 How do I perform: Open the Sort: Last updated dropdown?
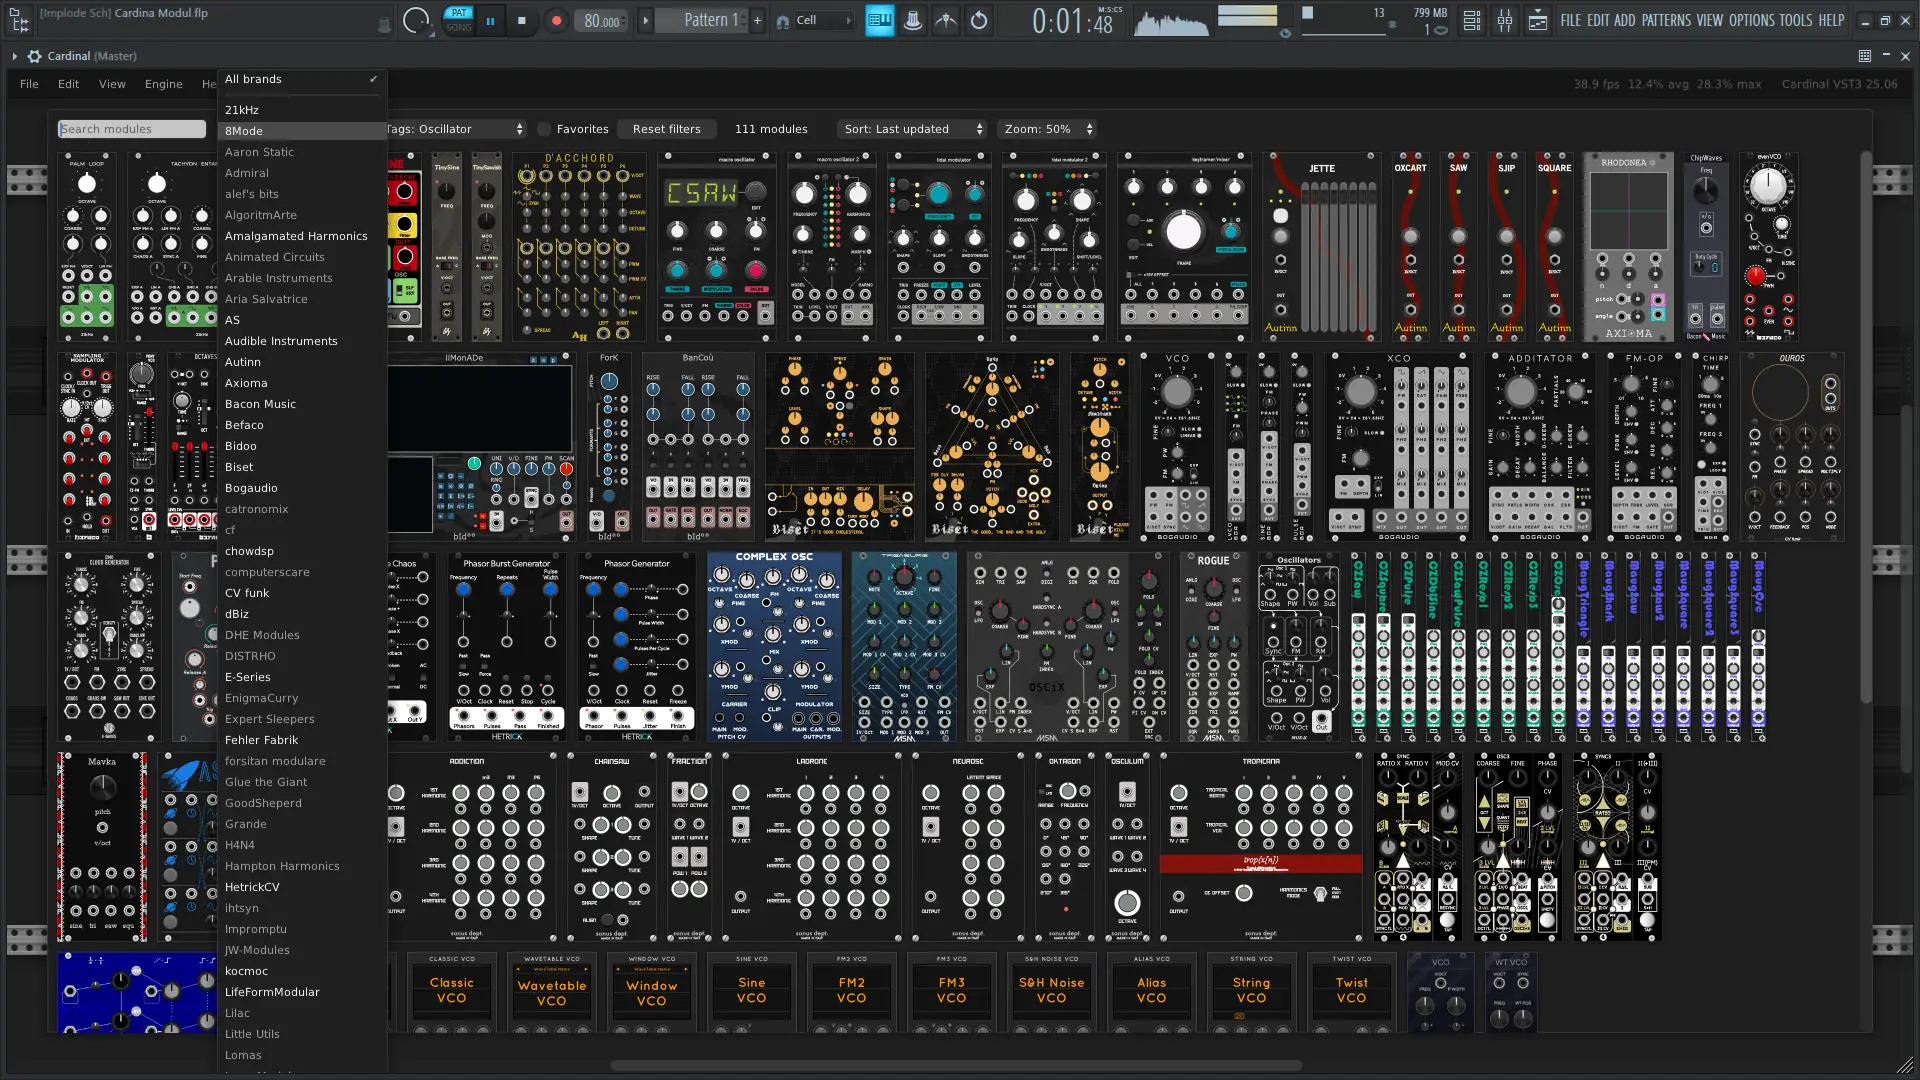(x=913, y=129)
